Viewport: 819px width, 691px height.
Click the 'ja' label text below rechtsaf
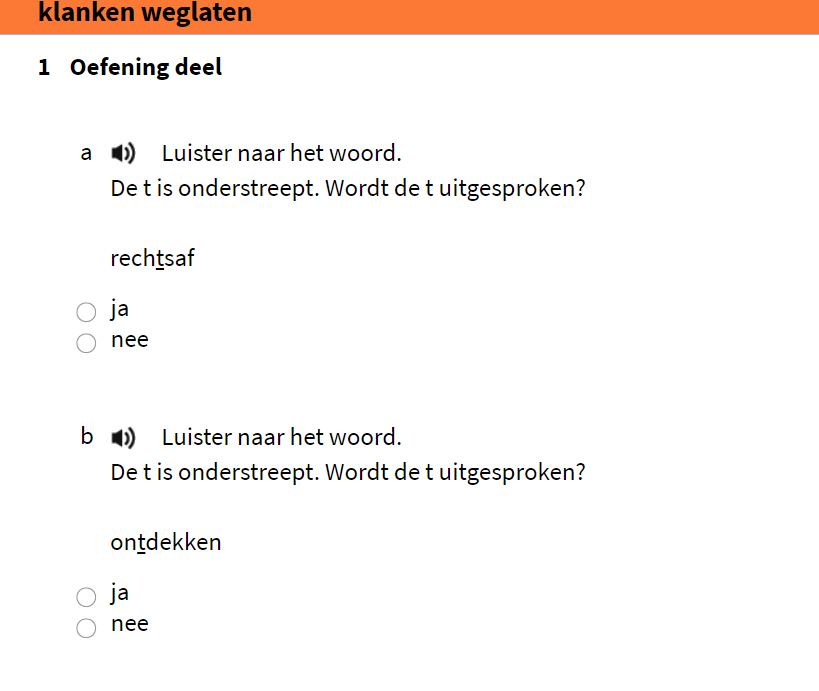(x=120, y=309)
